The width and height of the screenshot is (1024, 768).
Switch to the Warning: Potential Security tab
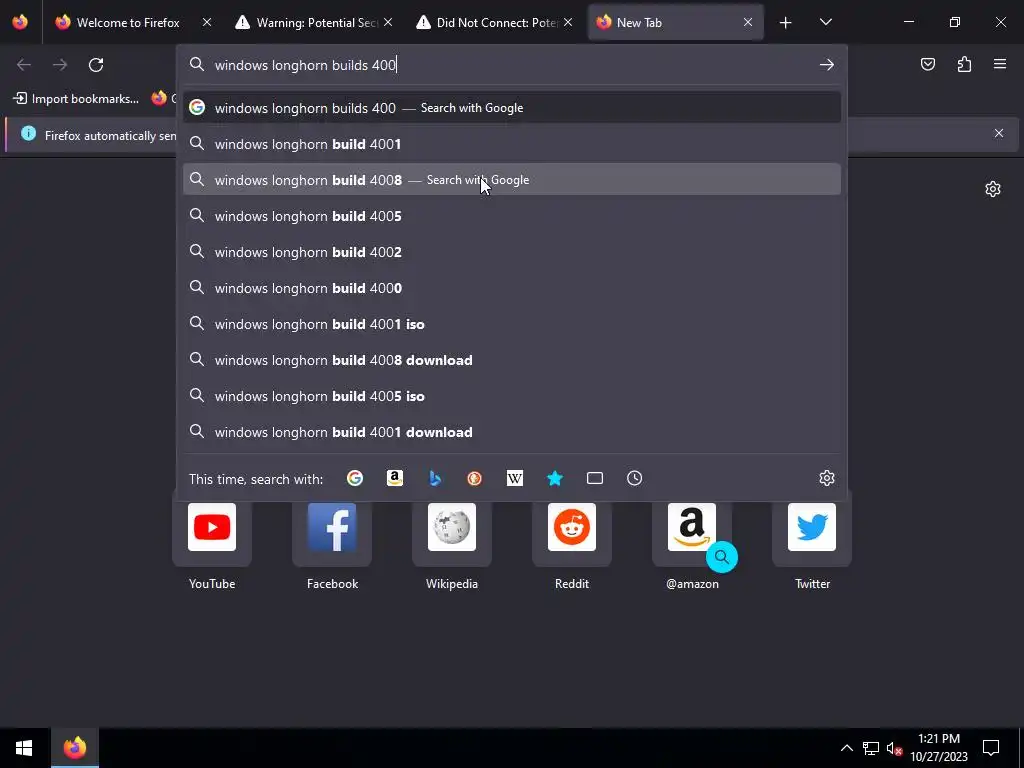(x=317, y=22)
